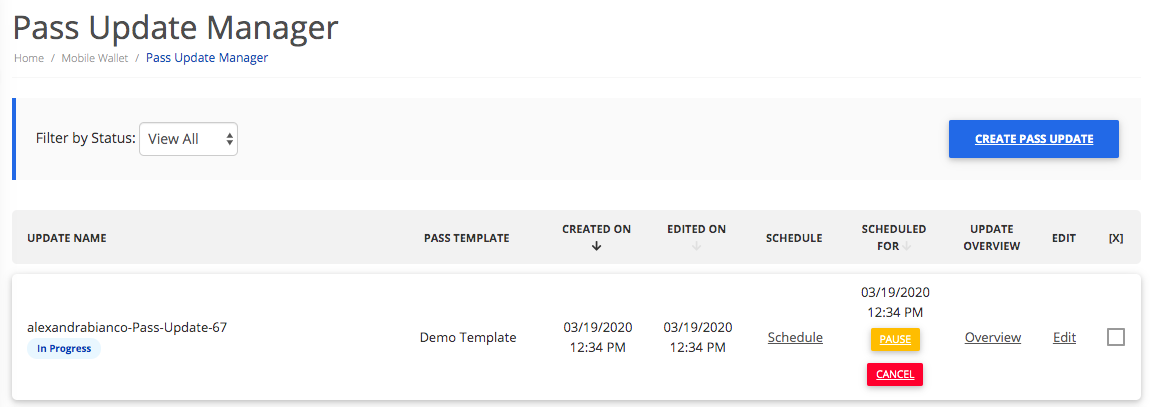
Task: Click the Update Overview column header
Action: click(992, 238)
